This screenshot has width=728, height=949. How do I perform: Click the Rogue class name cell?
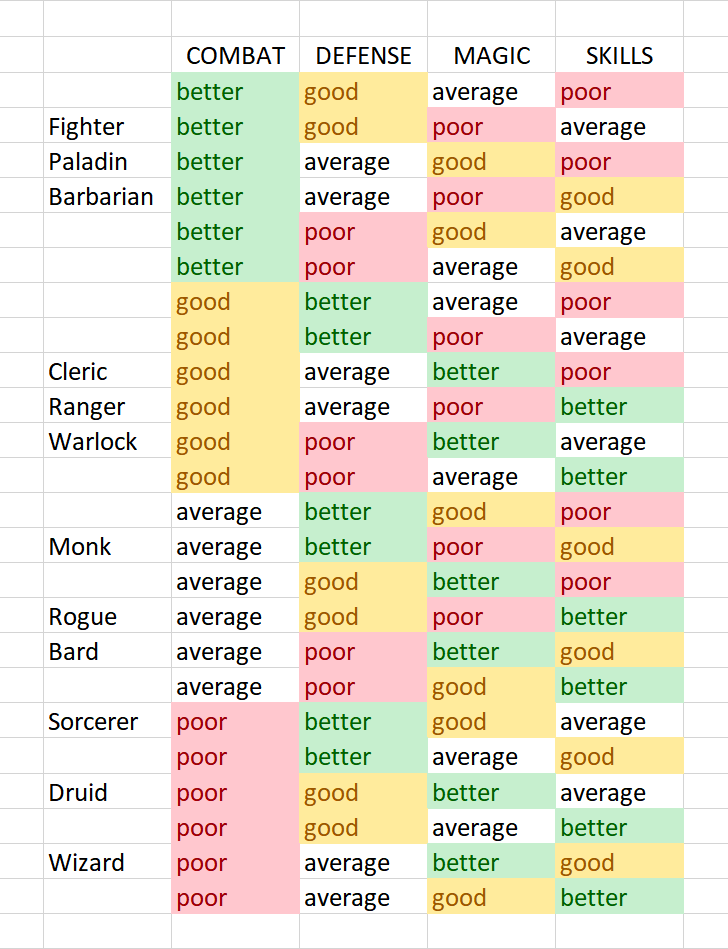pyautogui.click(x=107, y=617)
